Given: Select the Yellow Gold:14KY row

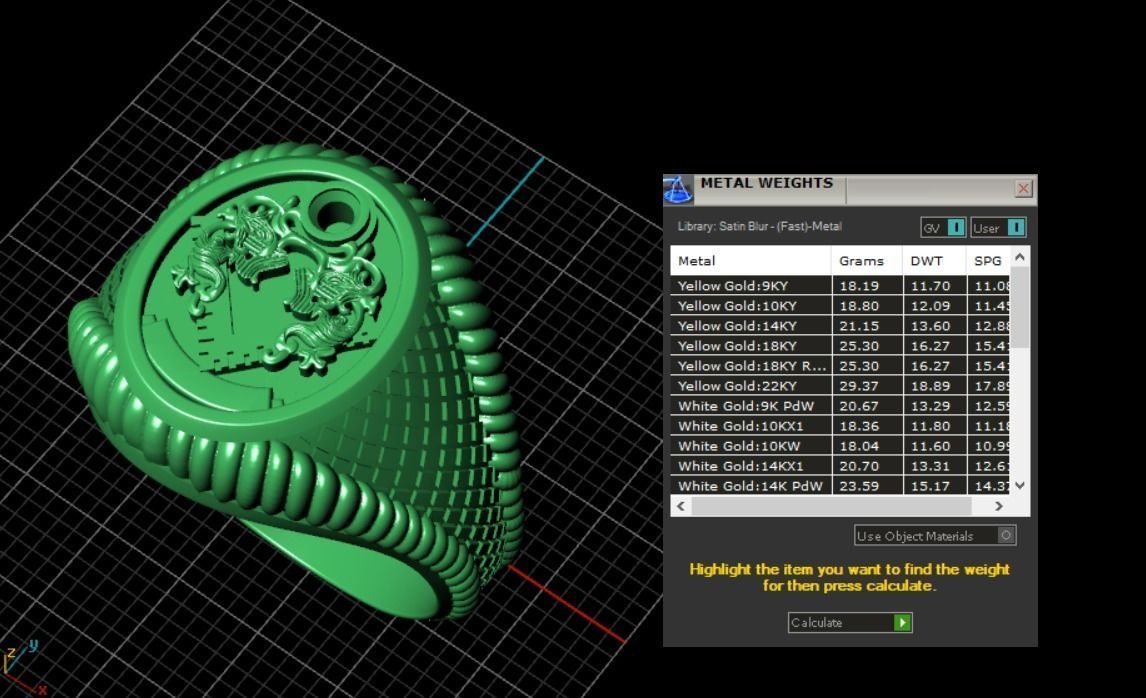Looking at the screenshot, I should click(x=840, y=326).
